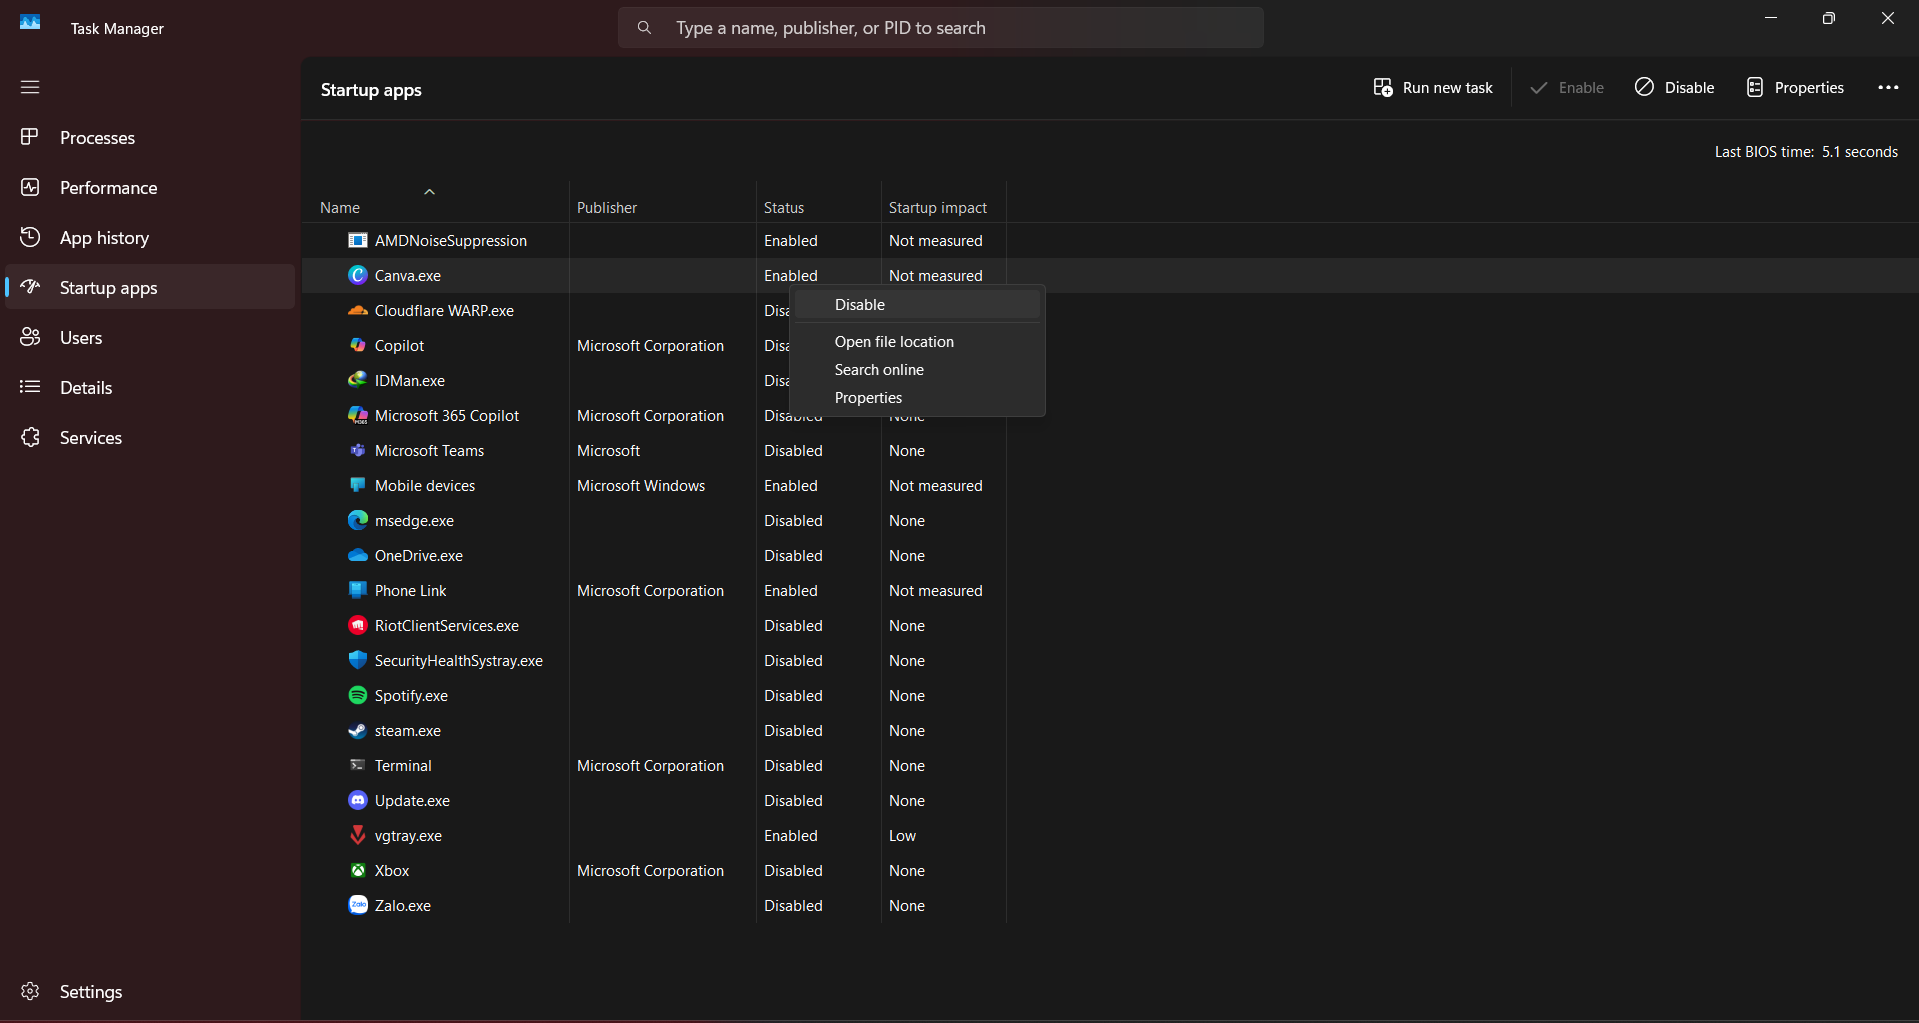Choose Open file location in context menu
The image size is (1919, 1023).
tap(916, 342)
